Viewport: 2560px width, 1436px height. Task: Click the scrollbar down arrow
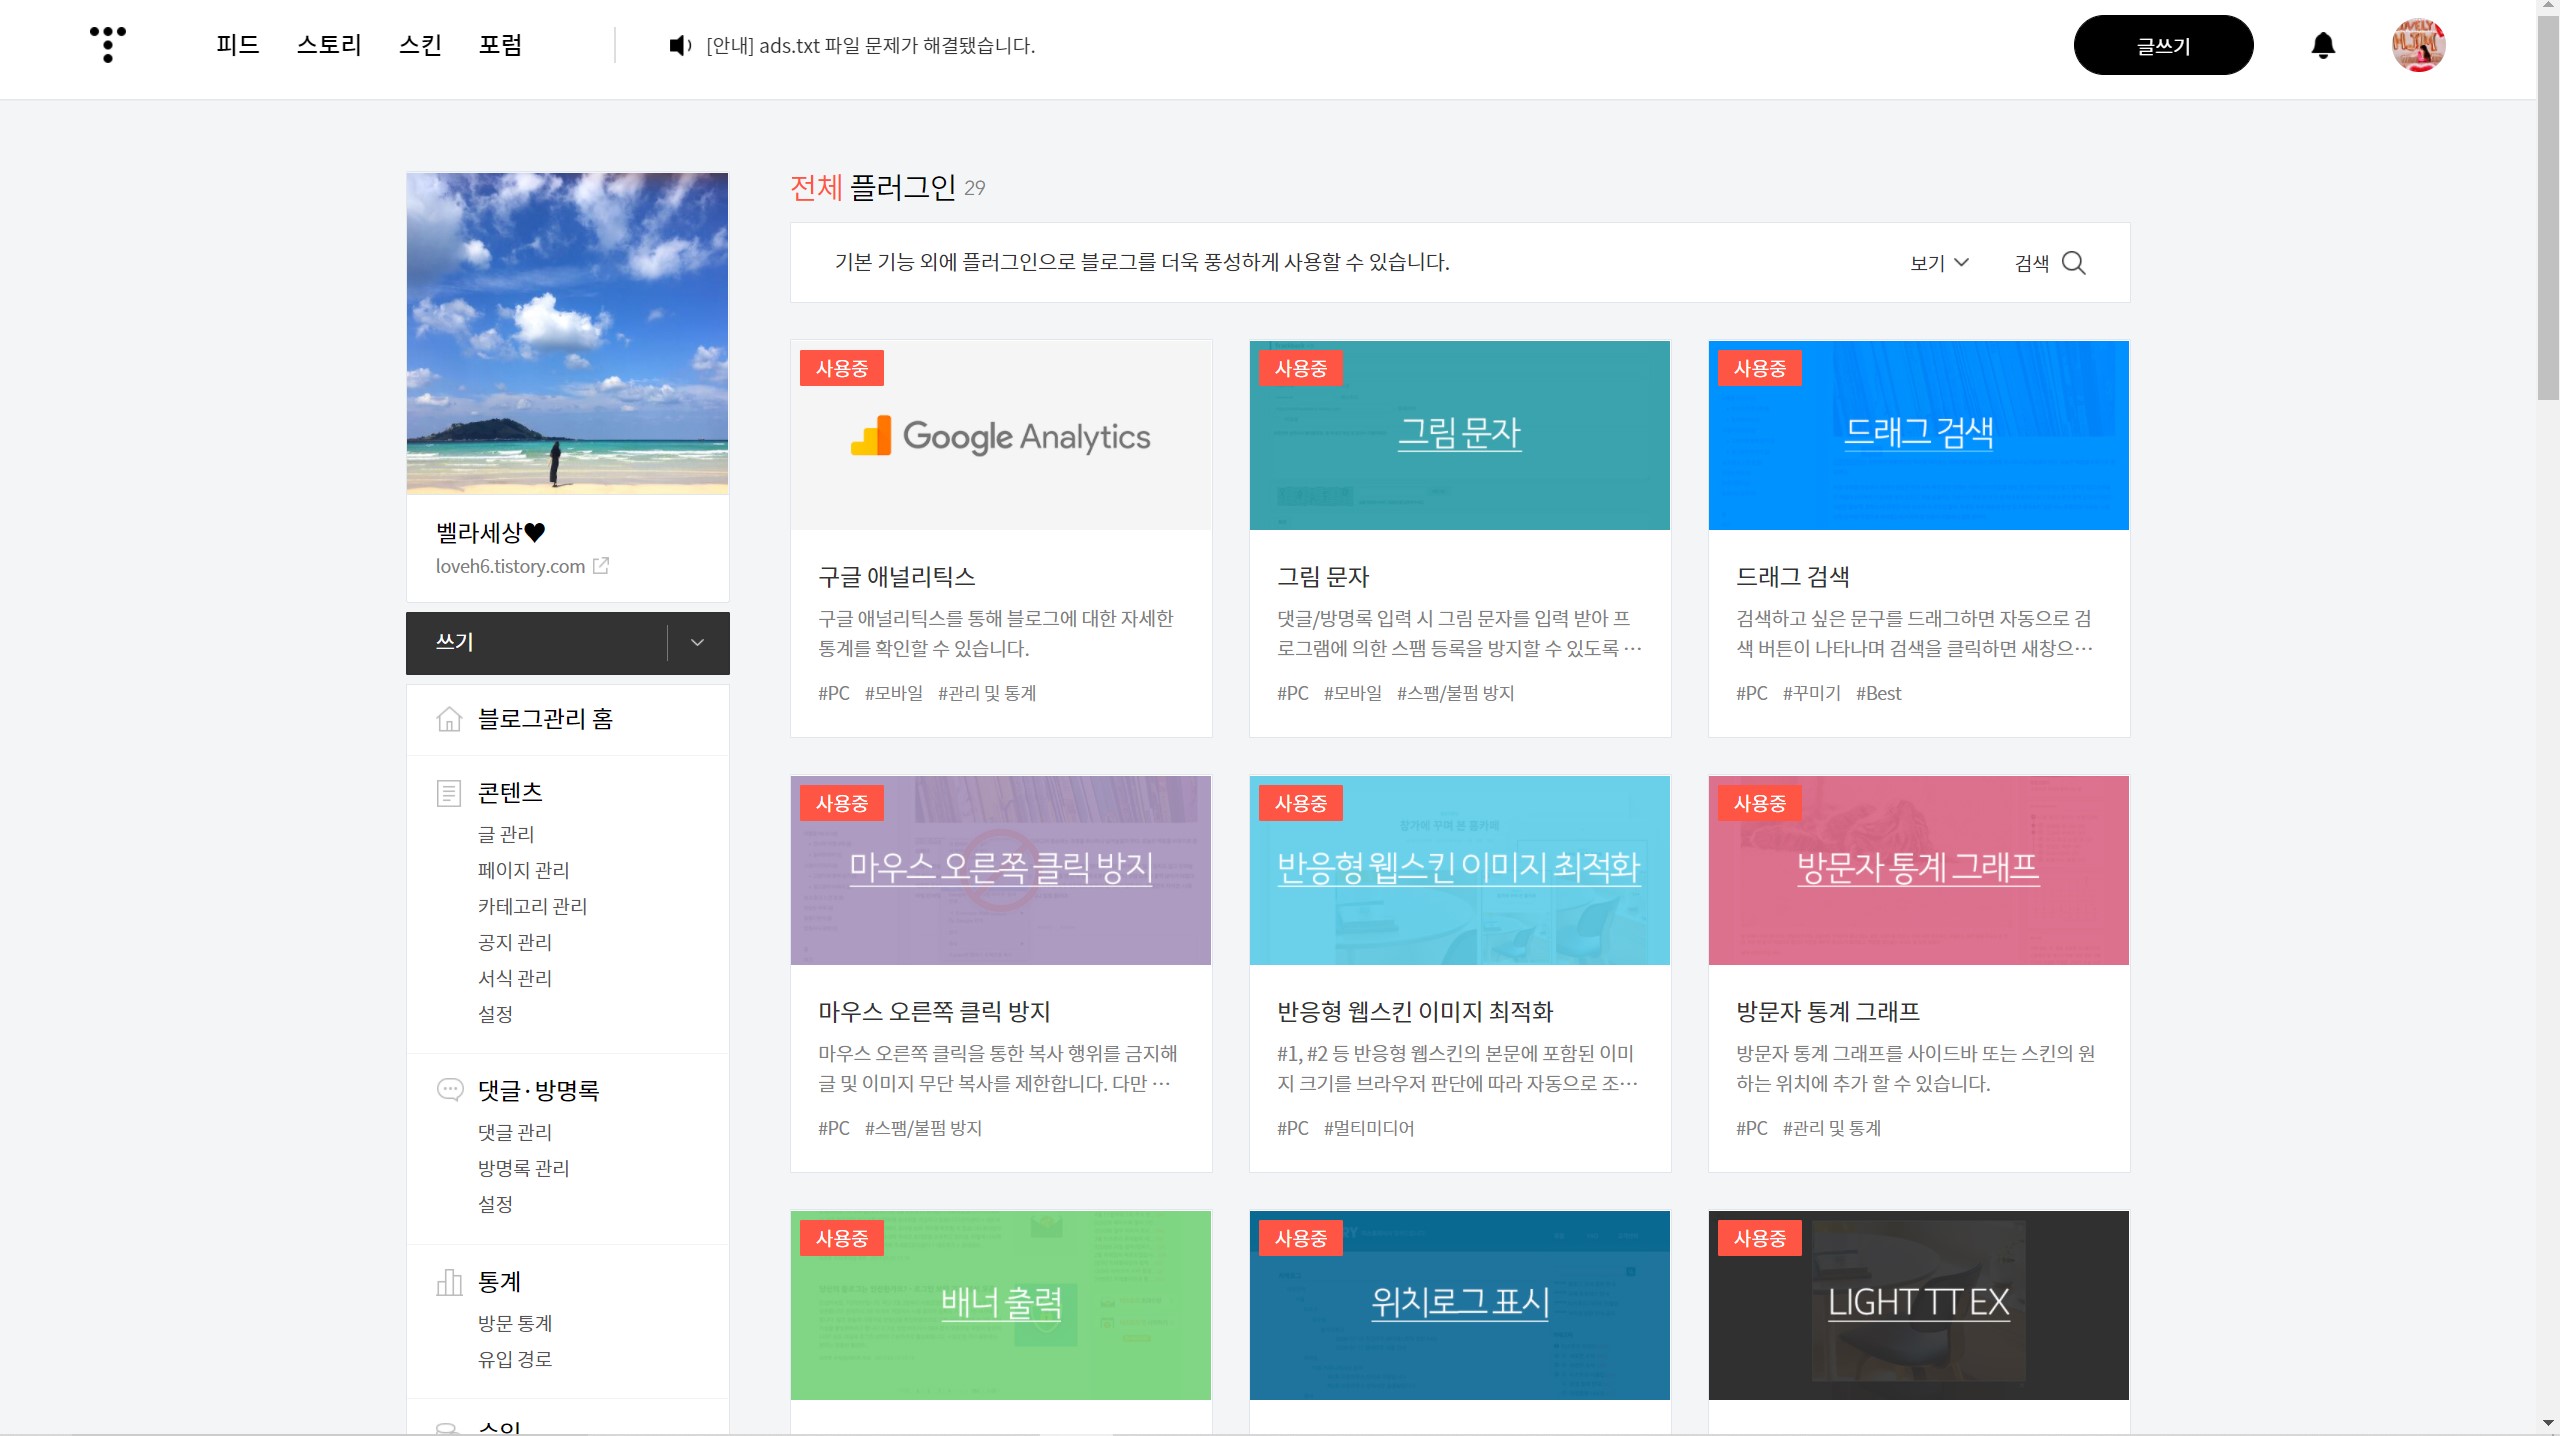pyautogui.click(x=2548, y=1424)
